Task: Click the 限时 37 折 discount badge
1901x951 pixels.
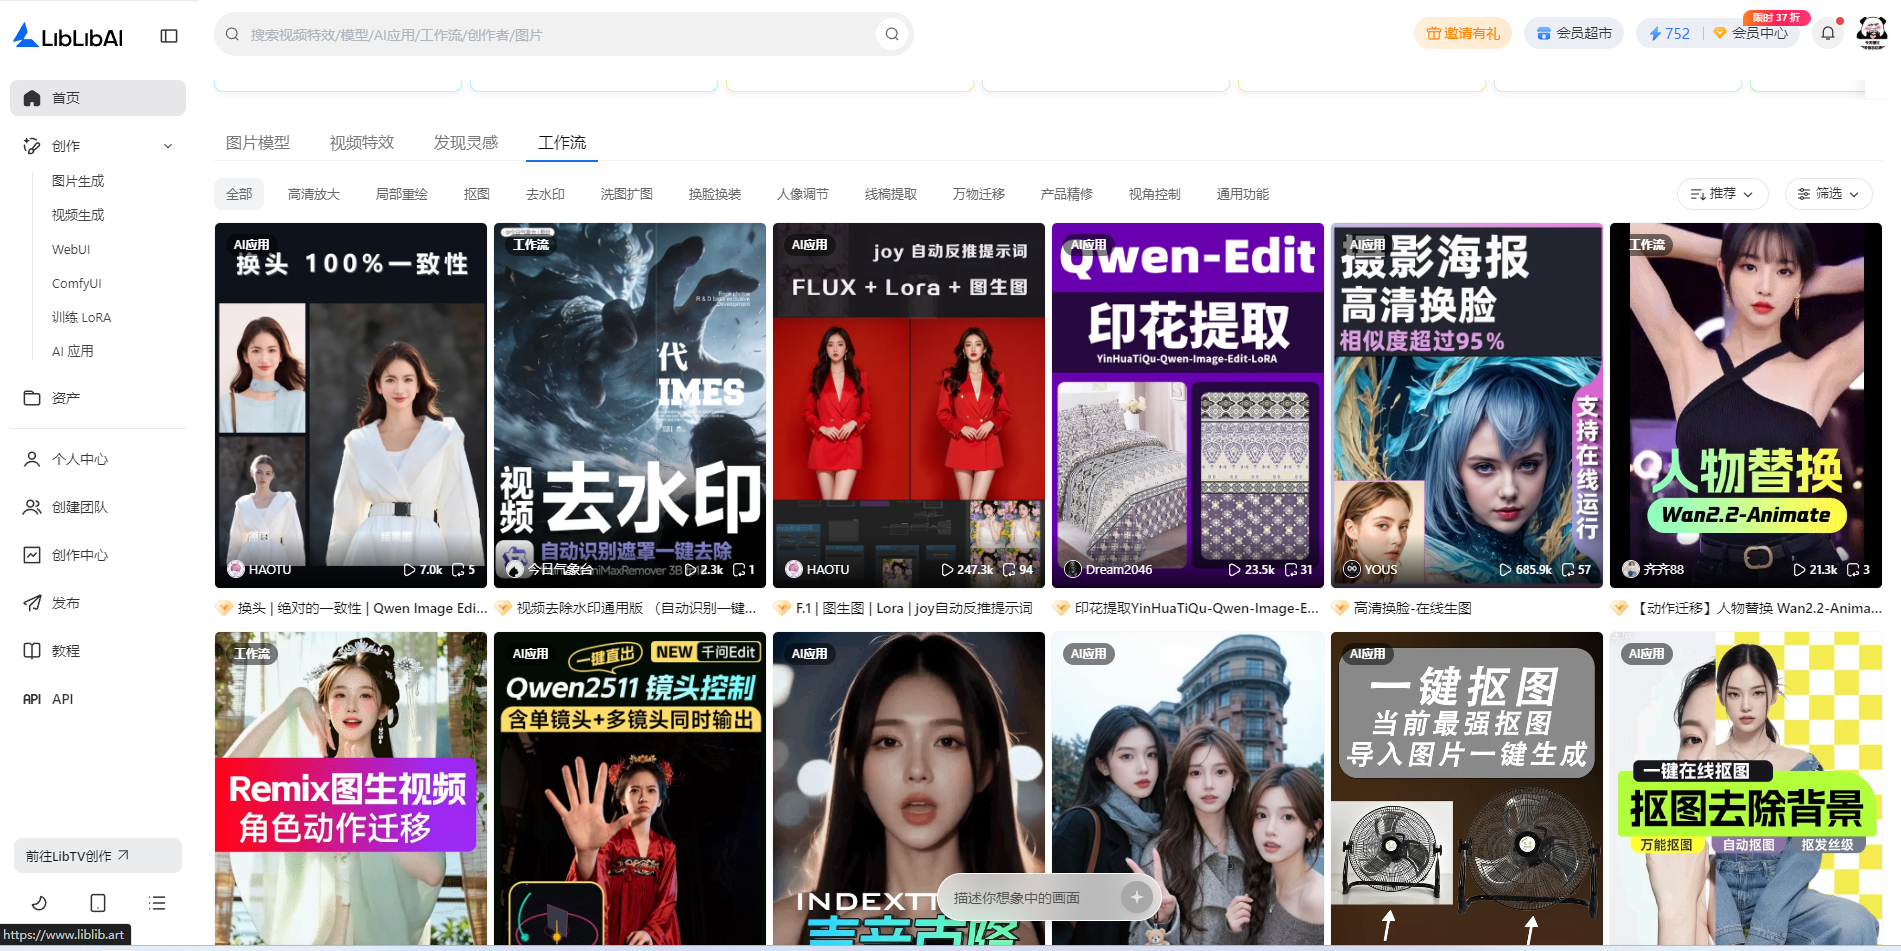Action: click(1776, 17)
